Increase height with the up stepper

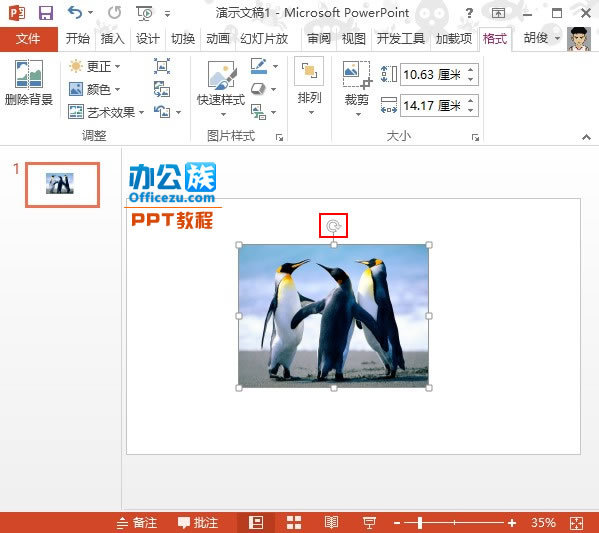coord(471,70)
